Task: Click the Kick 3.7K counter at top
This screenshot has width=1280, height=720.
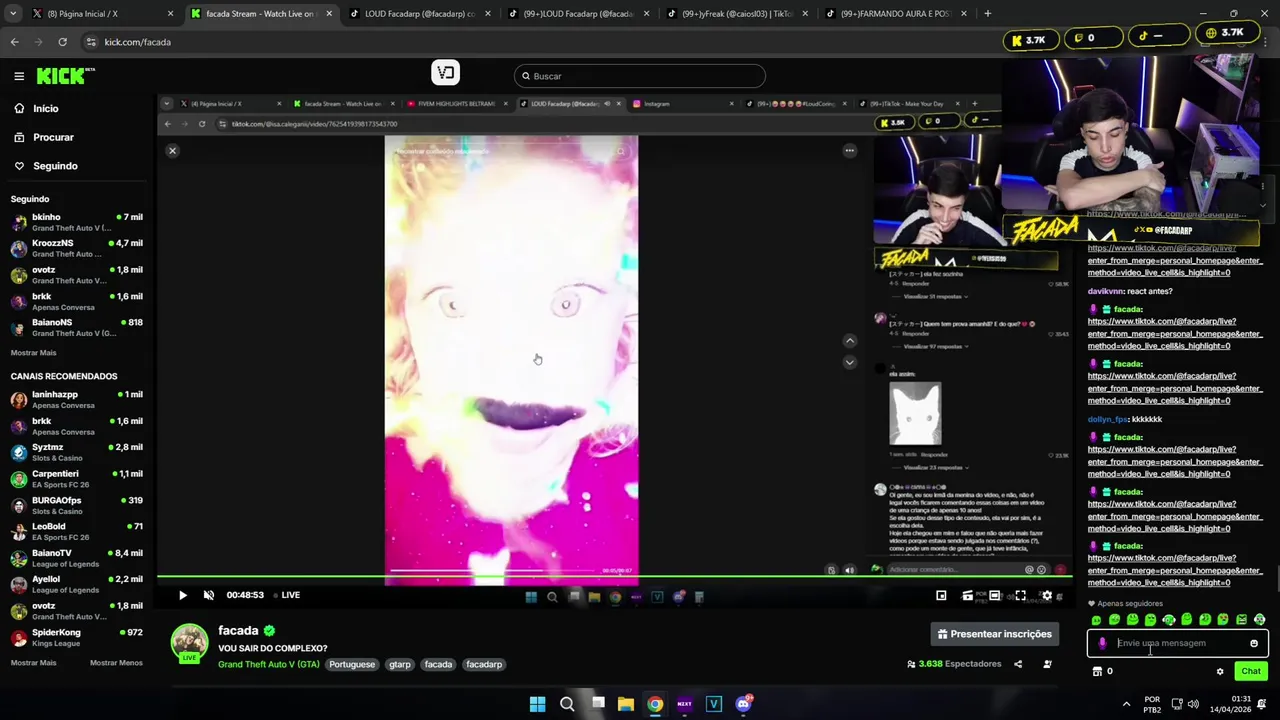Action: 1029,39
